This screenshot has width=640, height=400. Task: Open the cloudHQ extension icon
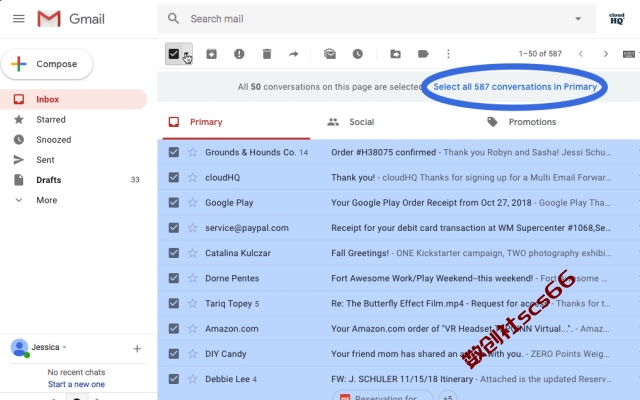(617, 19)
